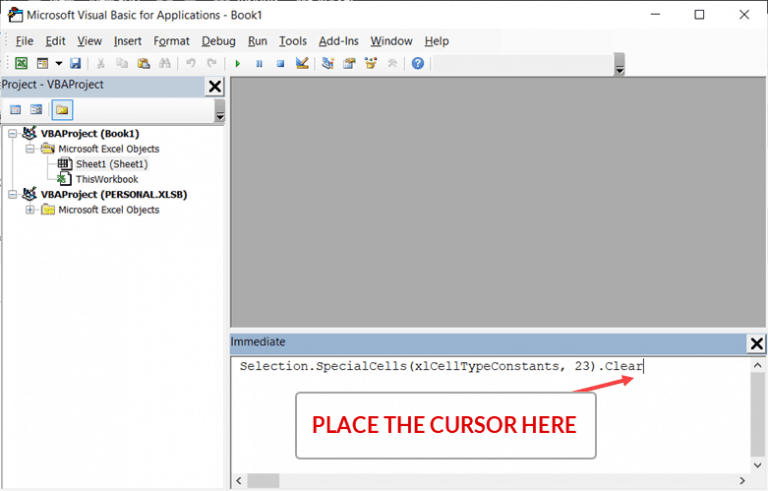
Task: Open Help via the question mark icon
Action: click(x=417, y=63)
